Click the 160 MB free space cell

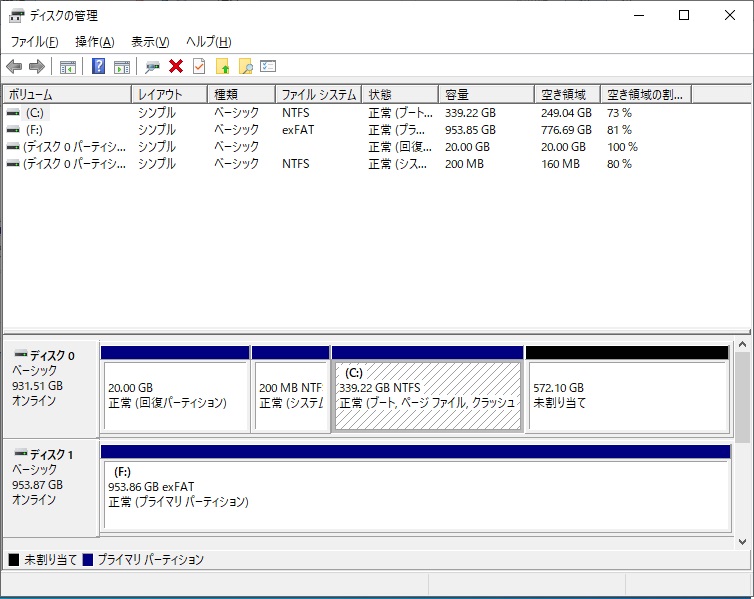pyautogui.click(x=560, y=164)
